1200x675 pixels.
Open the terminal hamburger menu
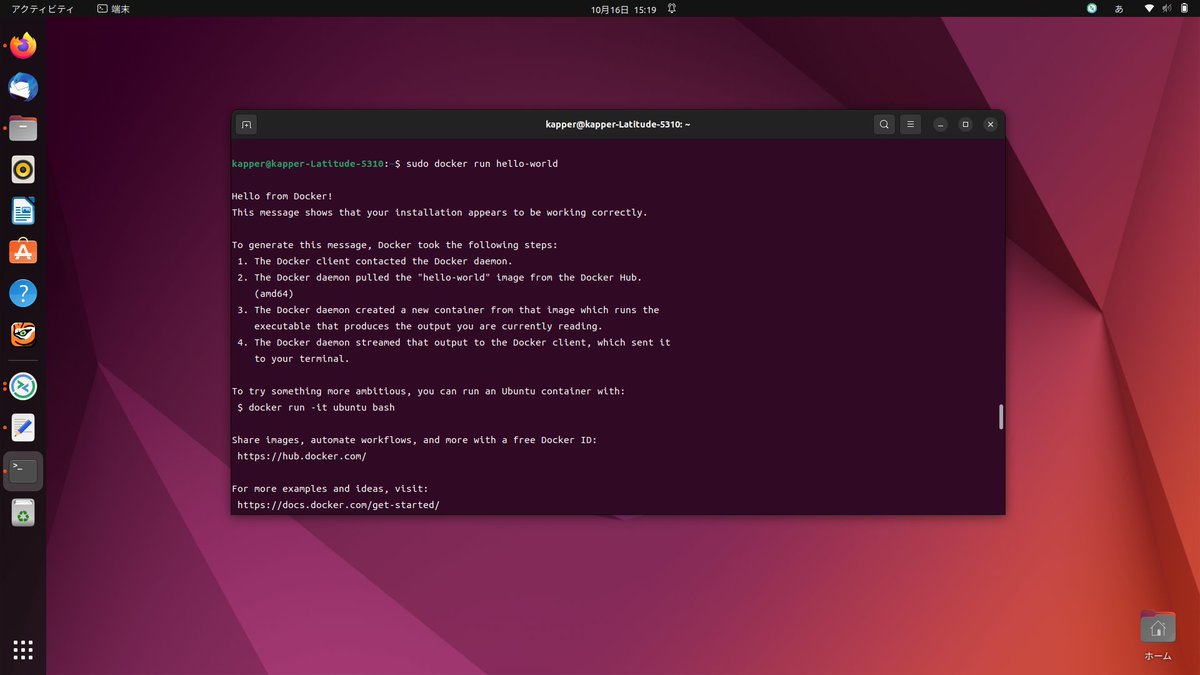click(910, 124)
